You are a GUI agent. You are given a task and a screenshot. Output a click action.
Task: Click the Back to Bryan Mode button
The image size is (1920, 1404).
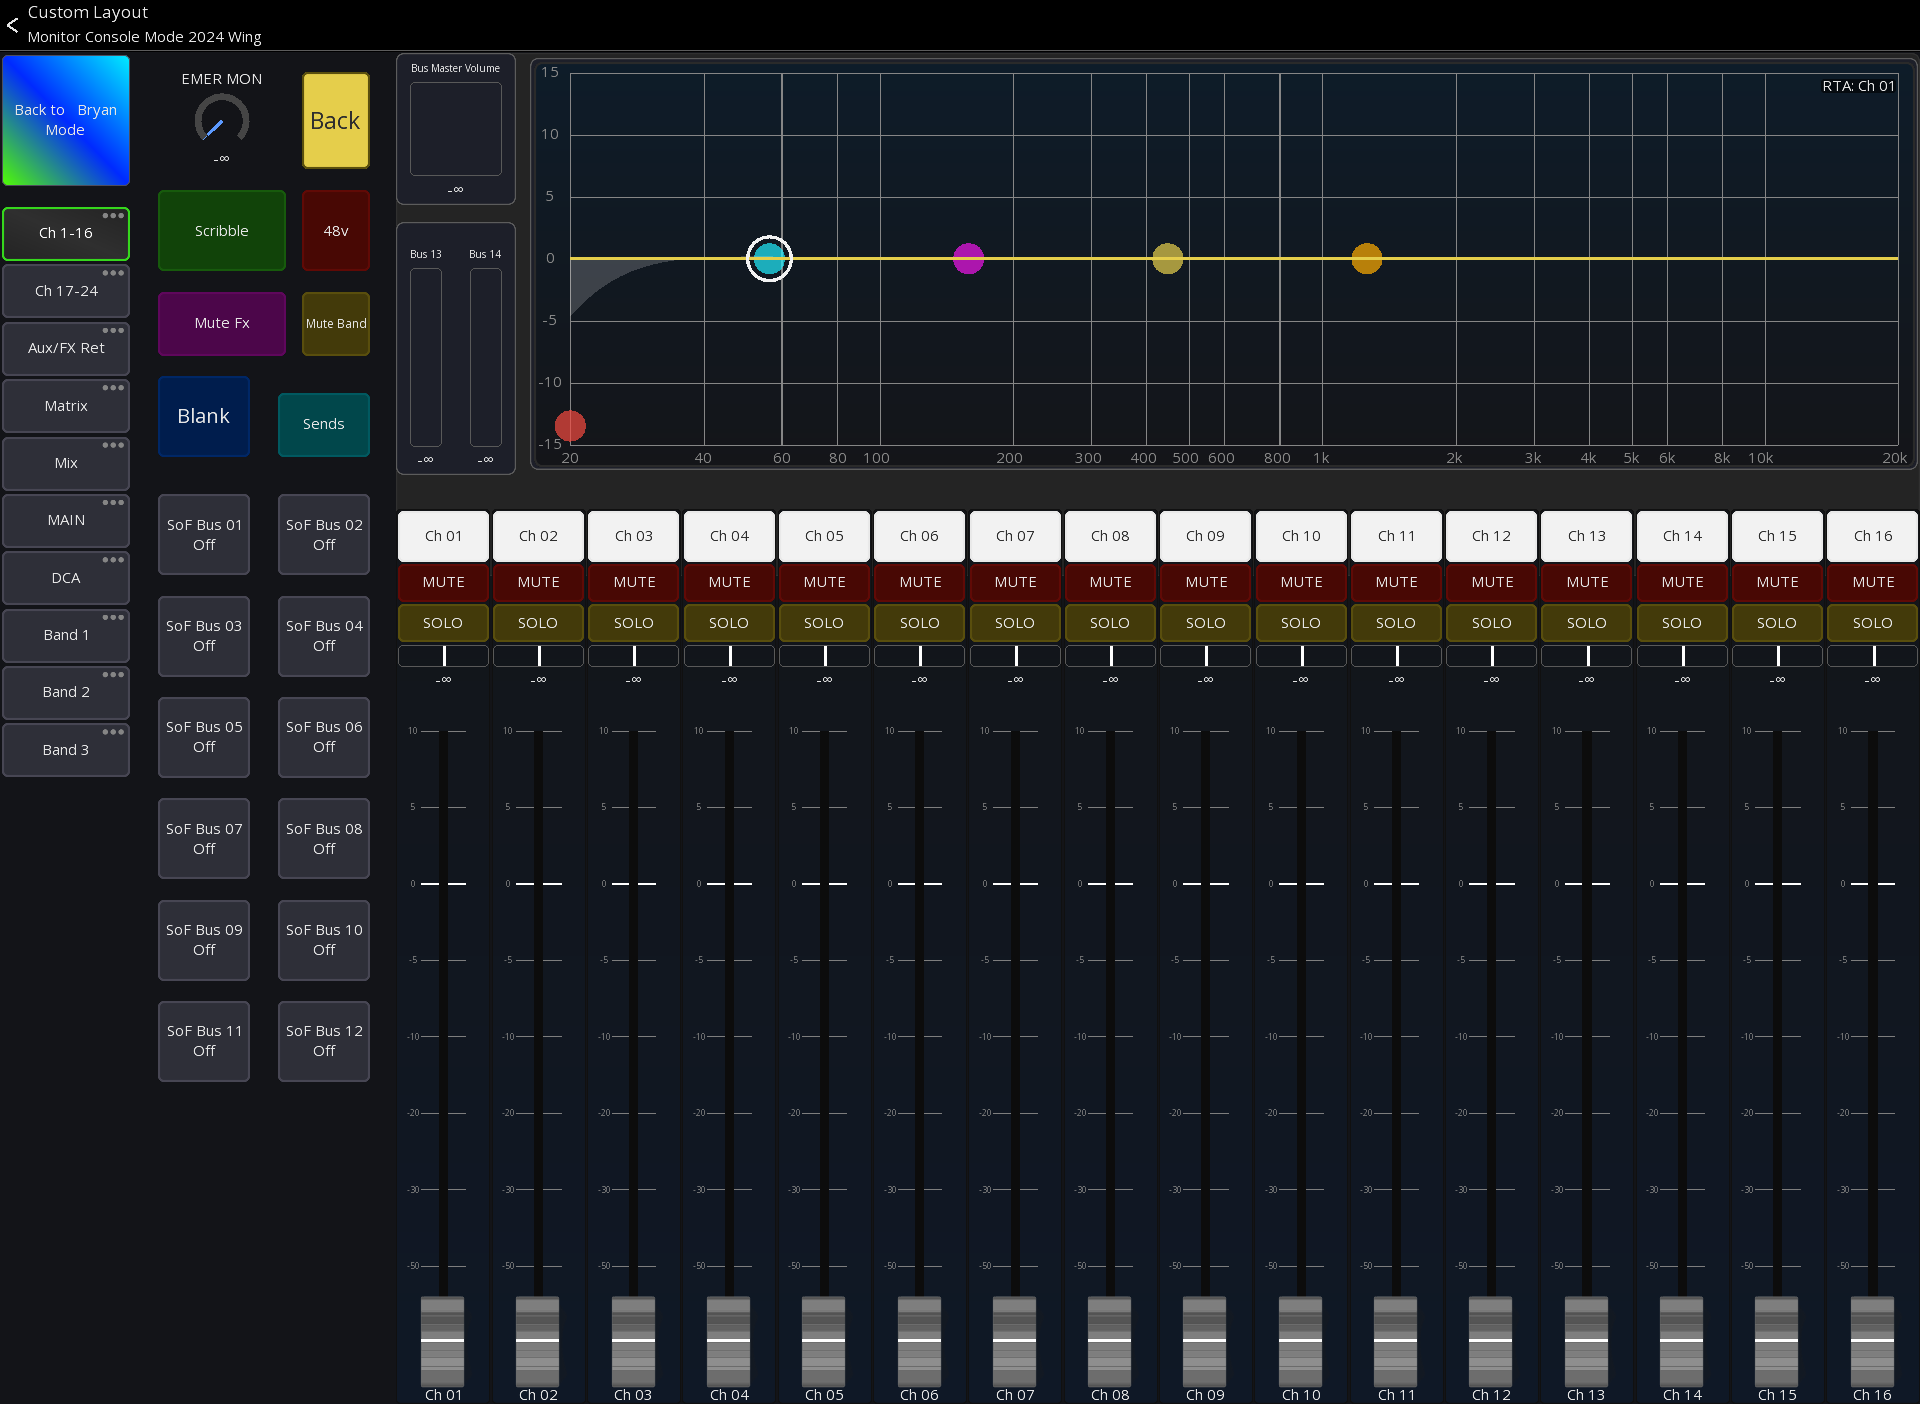coord(66,120)
